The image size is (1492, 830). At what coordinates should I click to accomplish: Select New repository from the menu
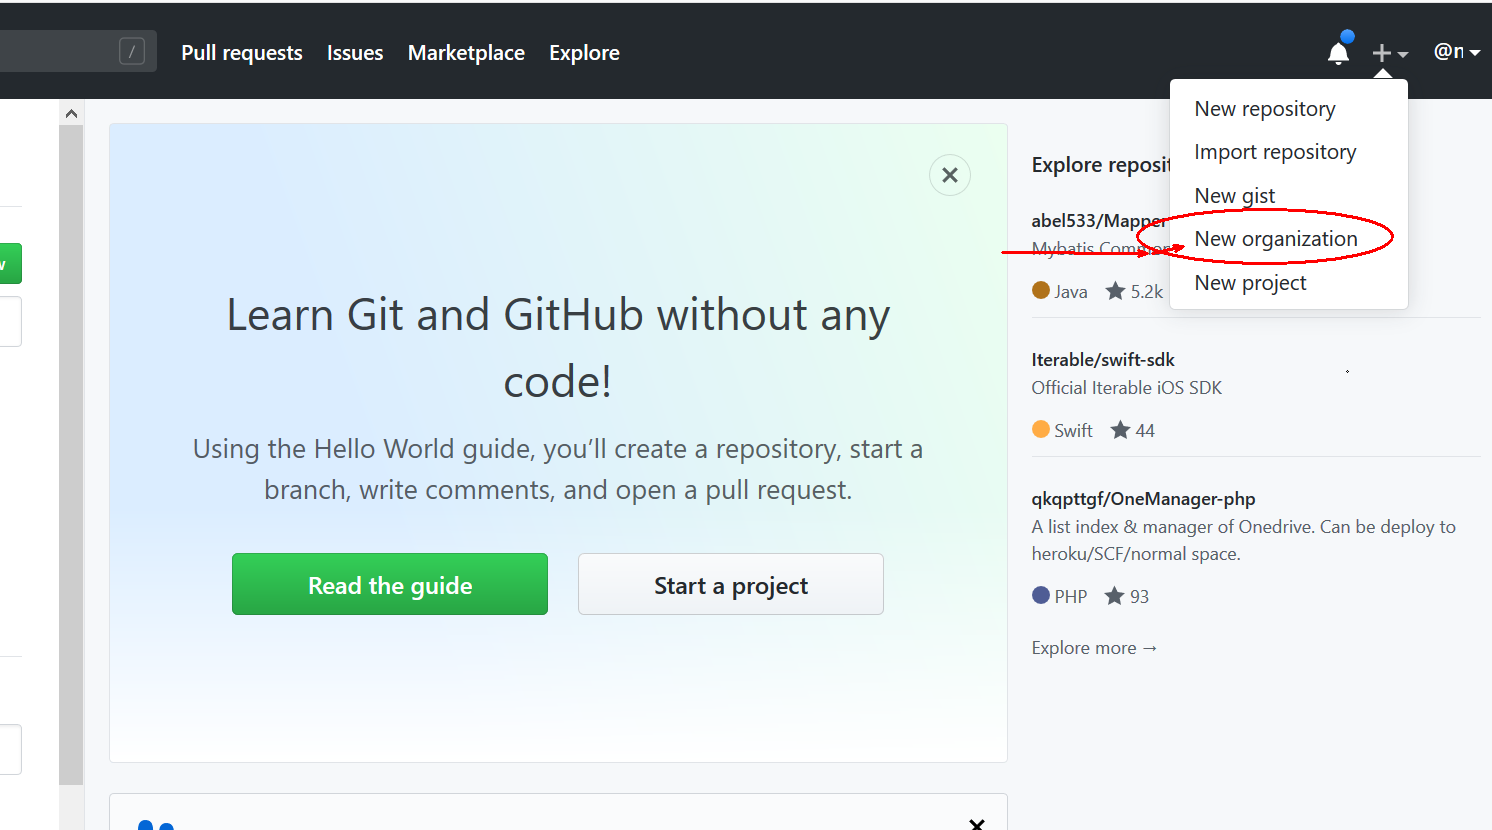coord(1264,108)
